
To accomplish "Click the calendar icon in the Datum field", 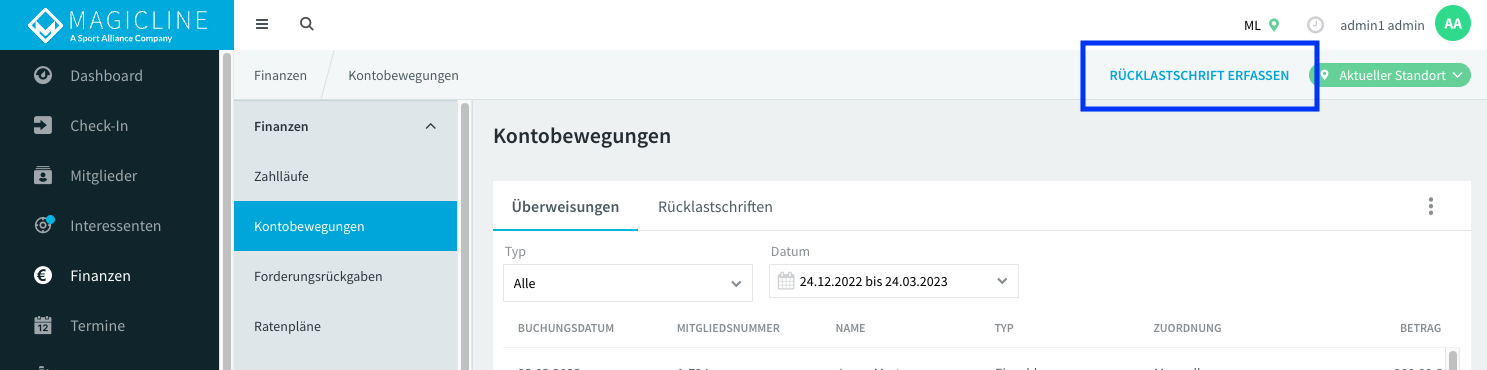I will 786,282.
